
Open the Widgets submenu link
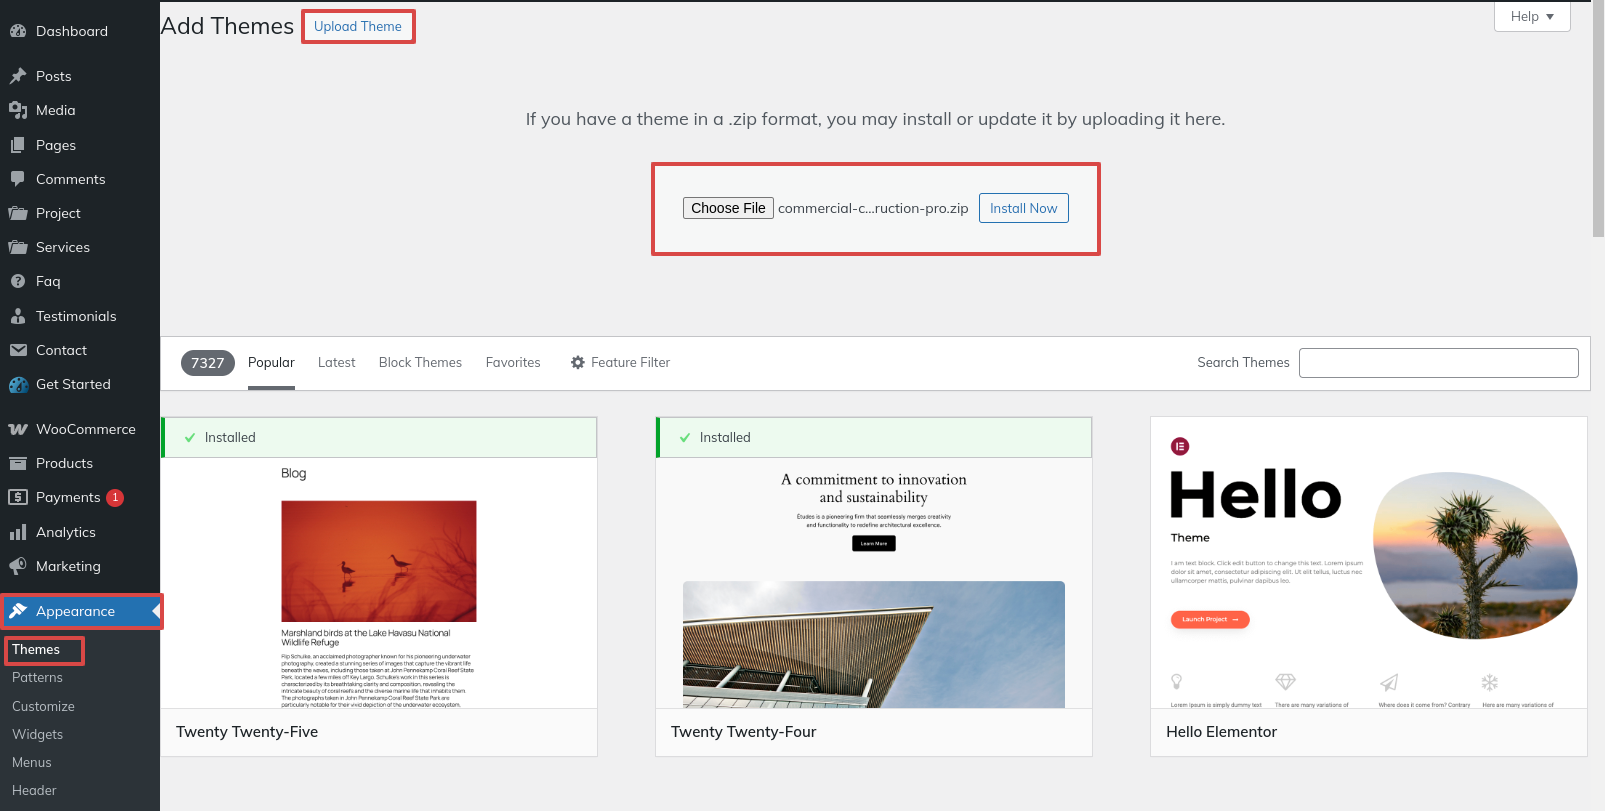coord(37,734)
